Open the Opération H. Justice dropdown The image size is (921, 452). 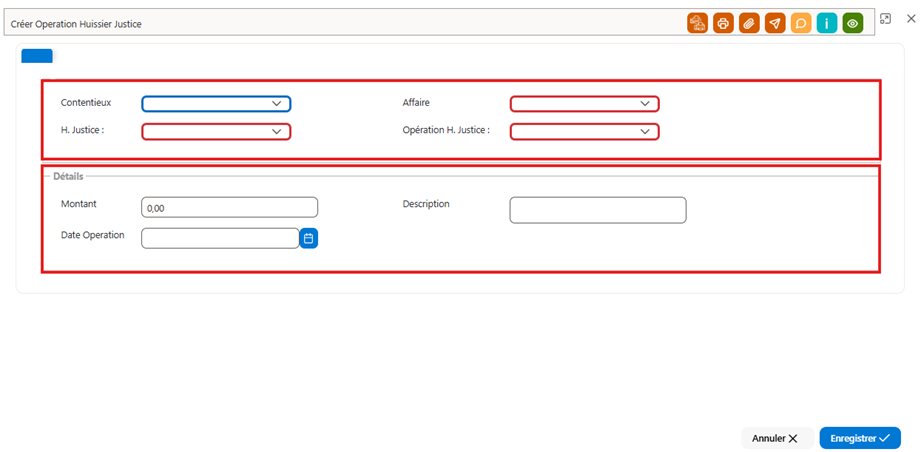pyautogui.click(x=584, y=131)
